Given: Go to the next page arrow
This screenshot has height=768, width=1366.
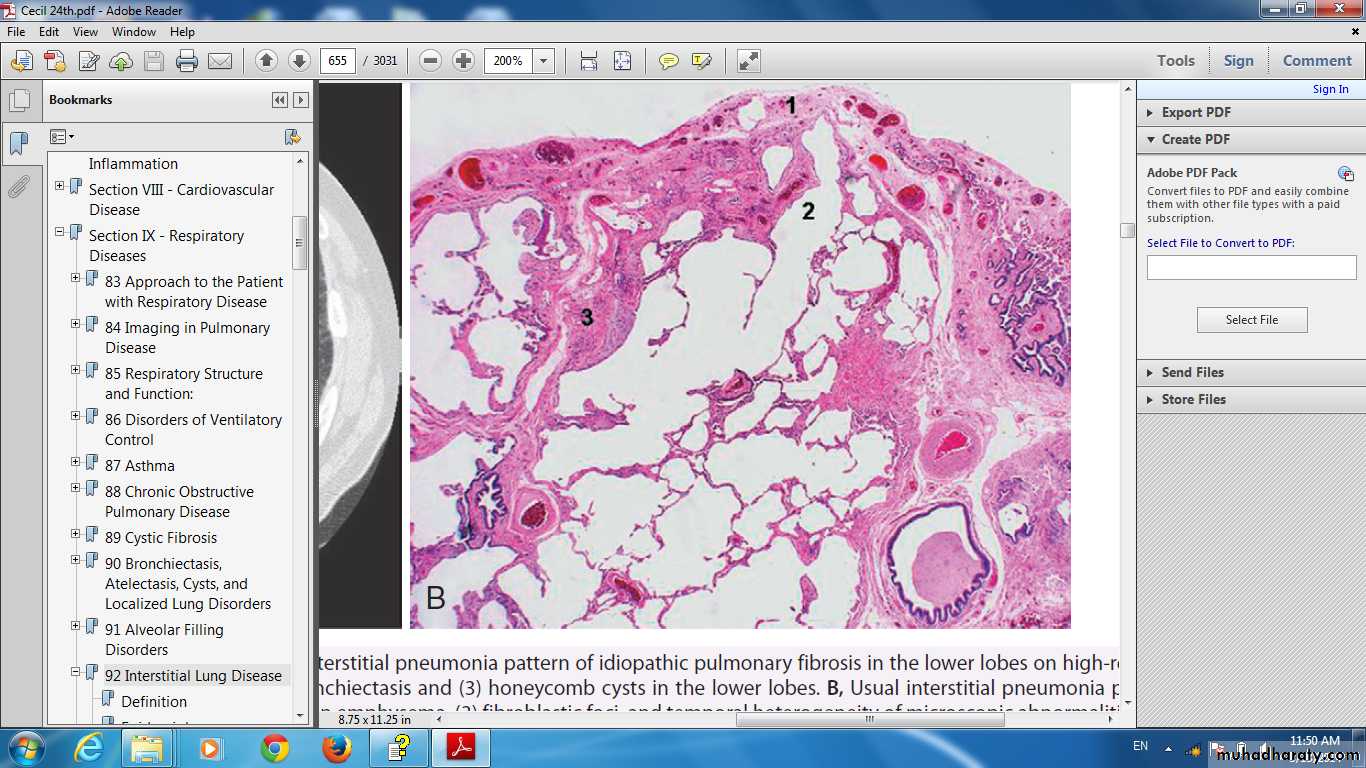Looking at the screenshot, I should (x=299, y=61).
